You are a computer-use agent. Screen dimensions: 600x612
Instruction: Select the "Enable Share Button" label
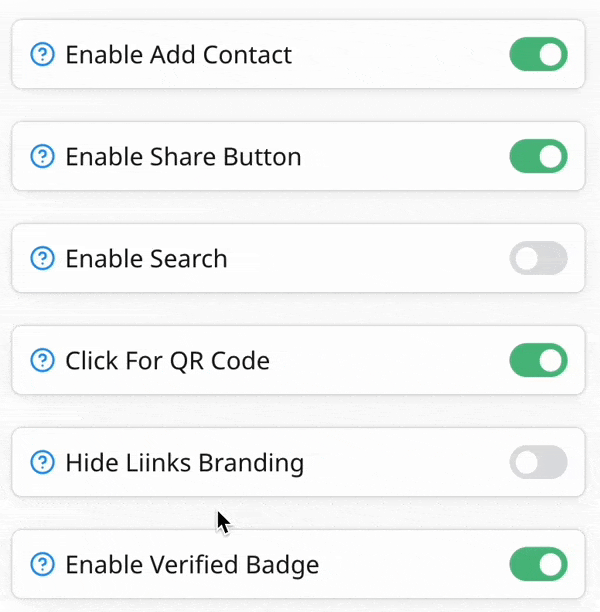pos(183,156)
